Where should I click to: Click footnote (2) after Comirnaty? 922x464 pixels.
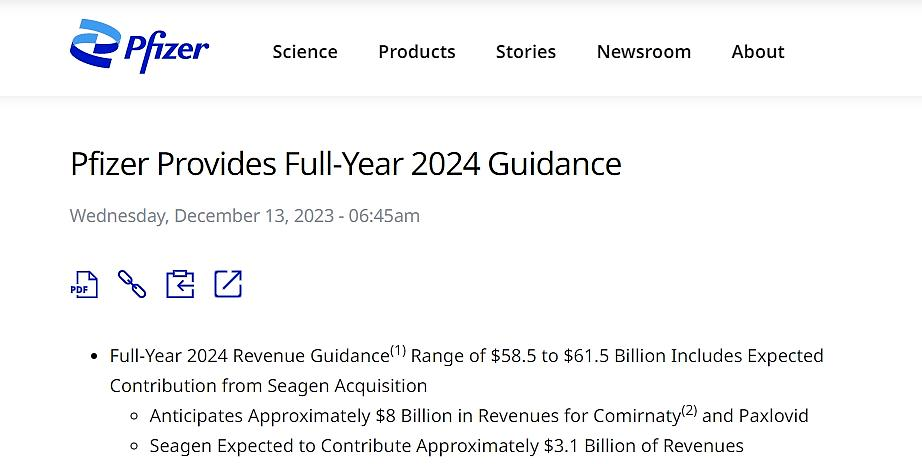(690, 410)
